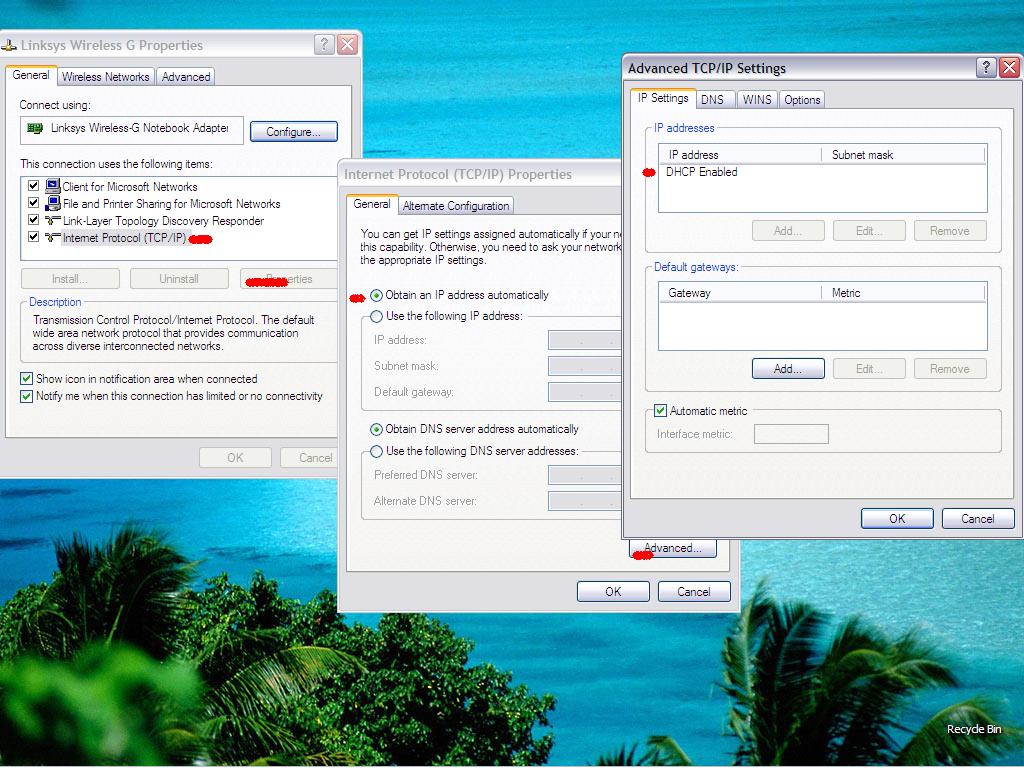This screenshot has height=768, width=1024.
Task: Click Linksys Wireless G Properties title bar icon
Action: point(8,45)
